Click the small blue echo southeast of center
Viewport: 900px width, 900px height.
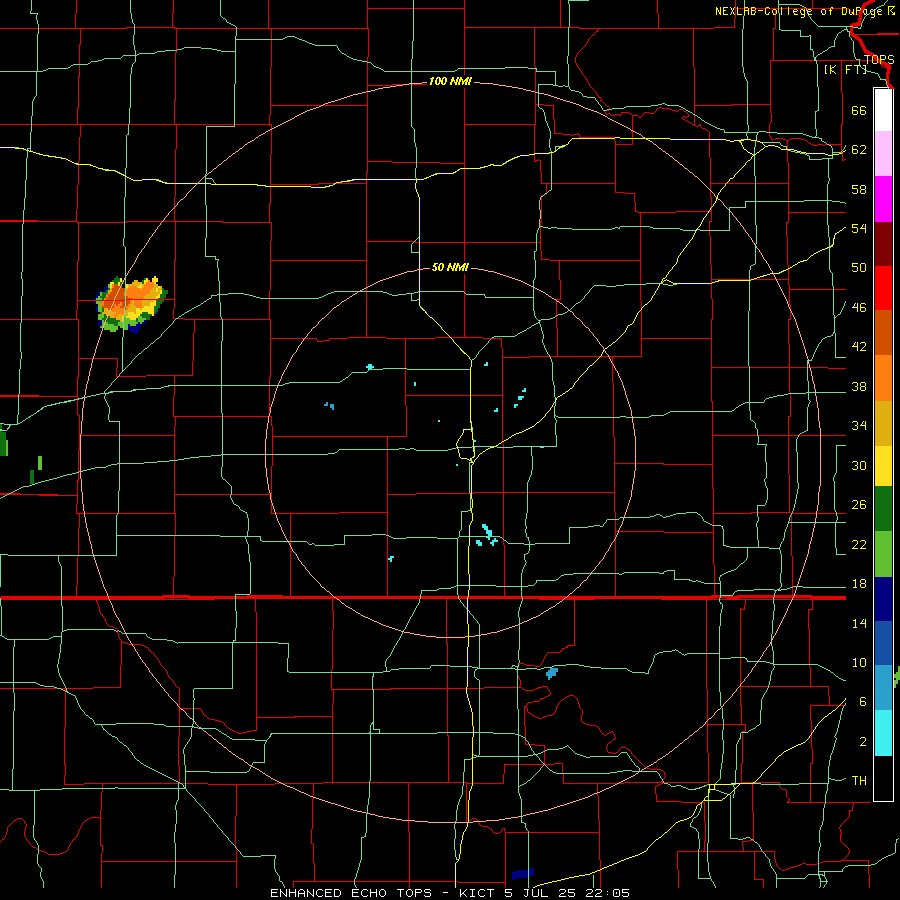552,673
